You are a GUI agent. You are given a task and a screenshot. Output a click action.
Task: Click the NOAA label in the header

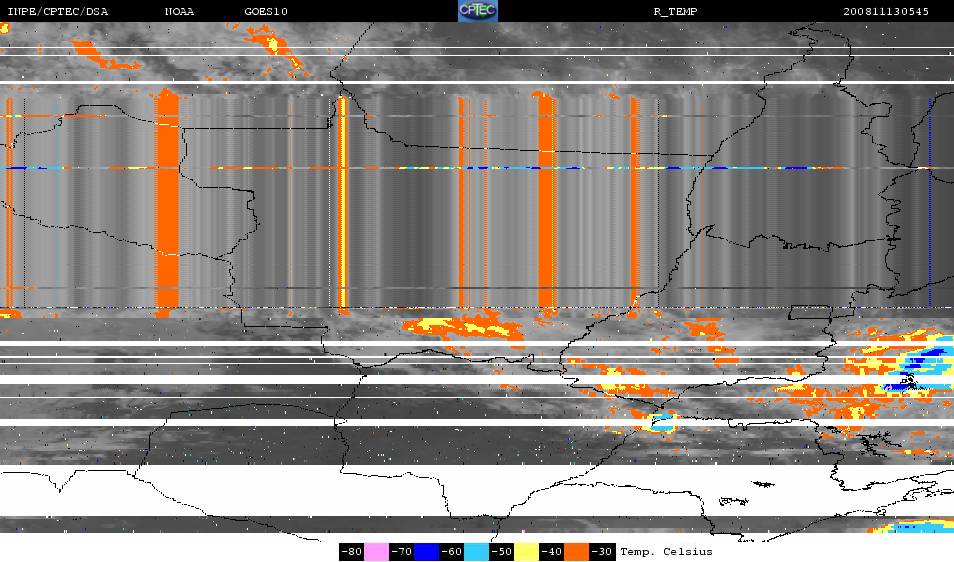pyautogui.click(x=179, y=12)
